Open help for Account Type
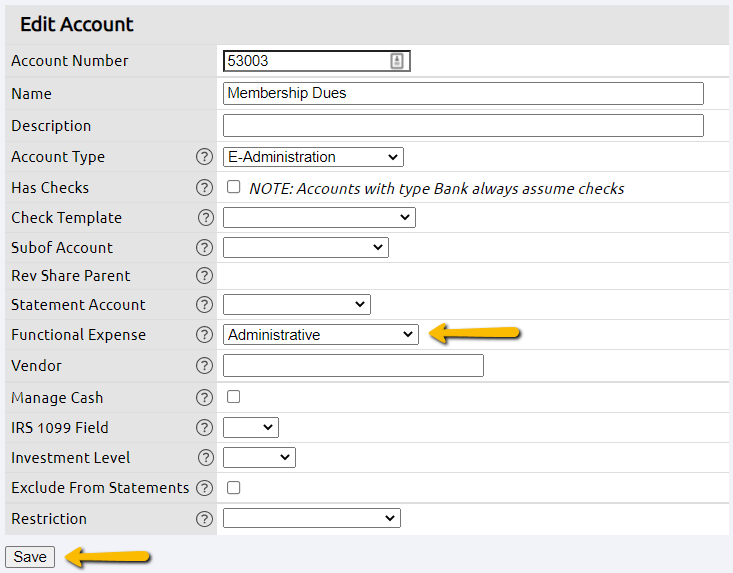Viewport: 733px width, 573px height. pos(204,157)
